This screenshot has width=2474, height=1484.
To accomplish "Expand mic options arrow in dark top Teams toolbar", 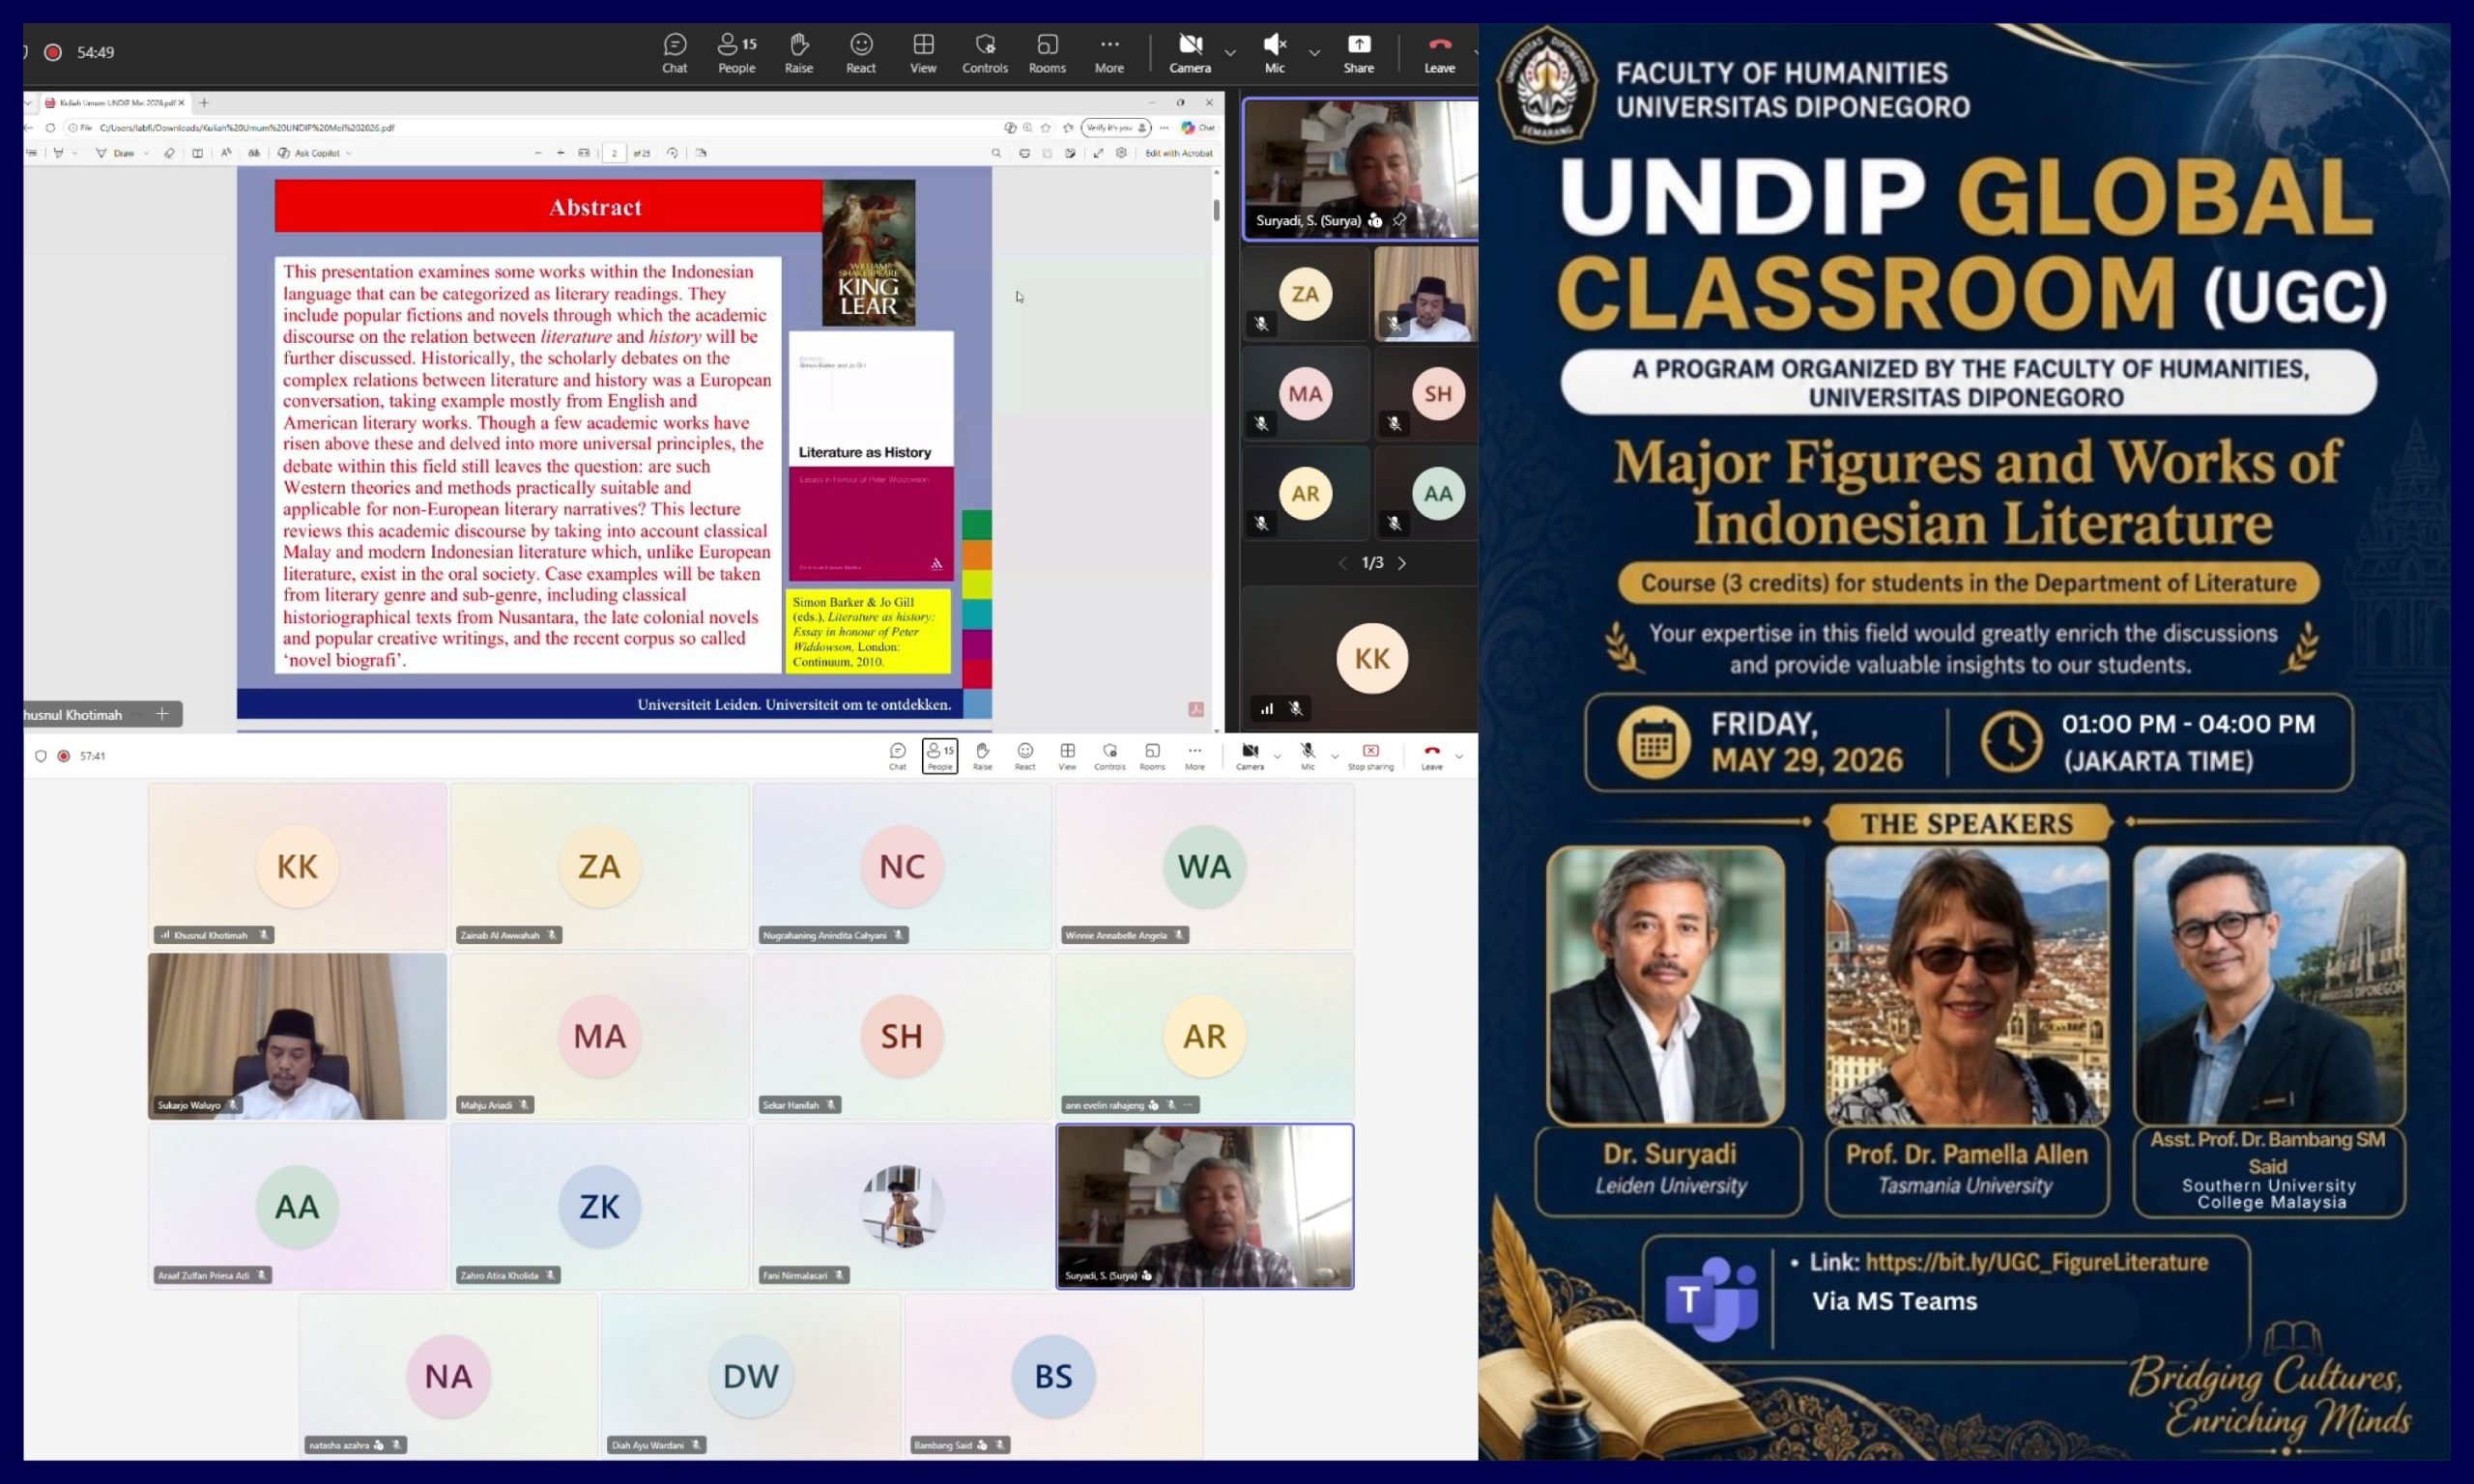I will (1314, 52).
